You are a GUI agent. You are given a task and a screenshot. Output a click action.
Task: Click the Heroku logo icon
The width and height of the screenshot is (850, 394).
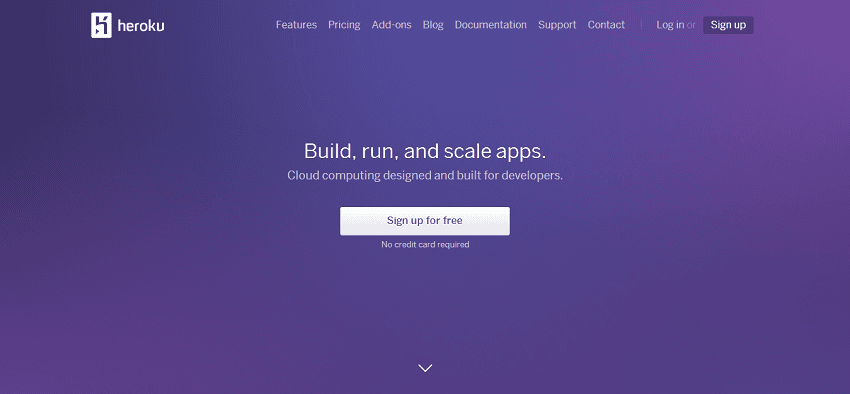(101, 25)
